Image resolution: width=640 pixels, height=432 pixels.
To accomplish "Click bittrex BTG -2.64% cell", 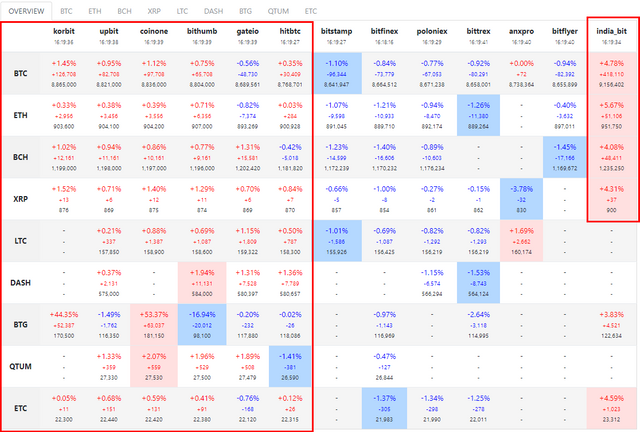I will [x=478, y=325].
